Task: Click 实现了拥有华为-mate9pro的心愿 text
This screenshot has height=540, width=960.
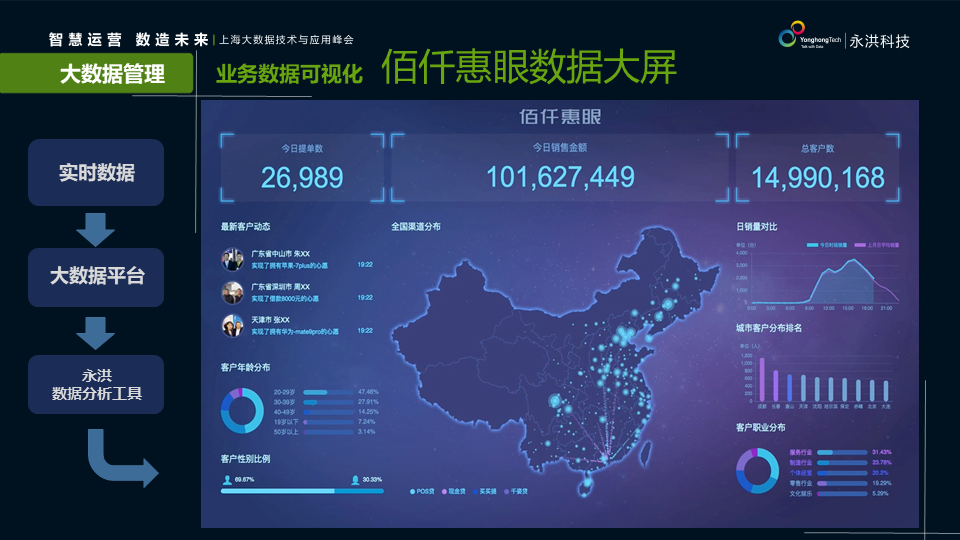Action: [294, 332]
